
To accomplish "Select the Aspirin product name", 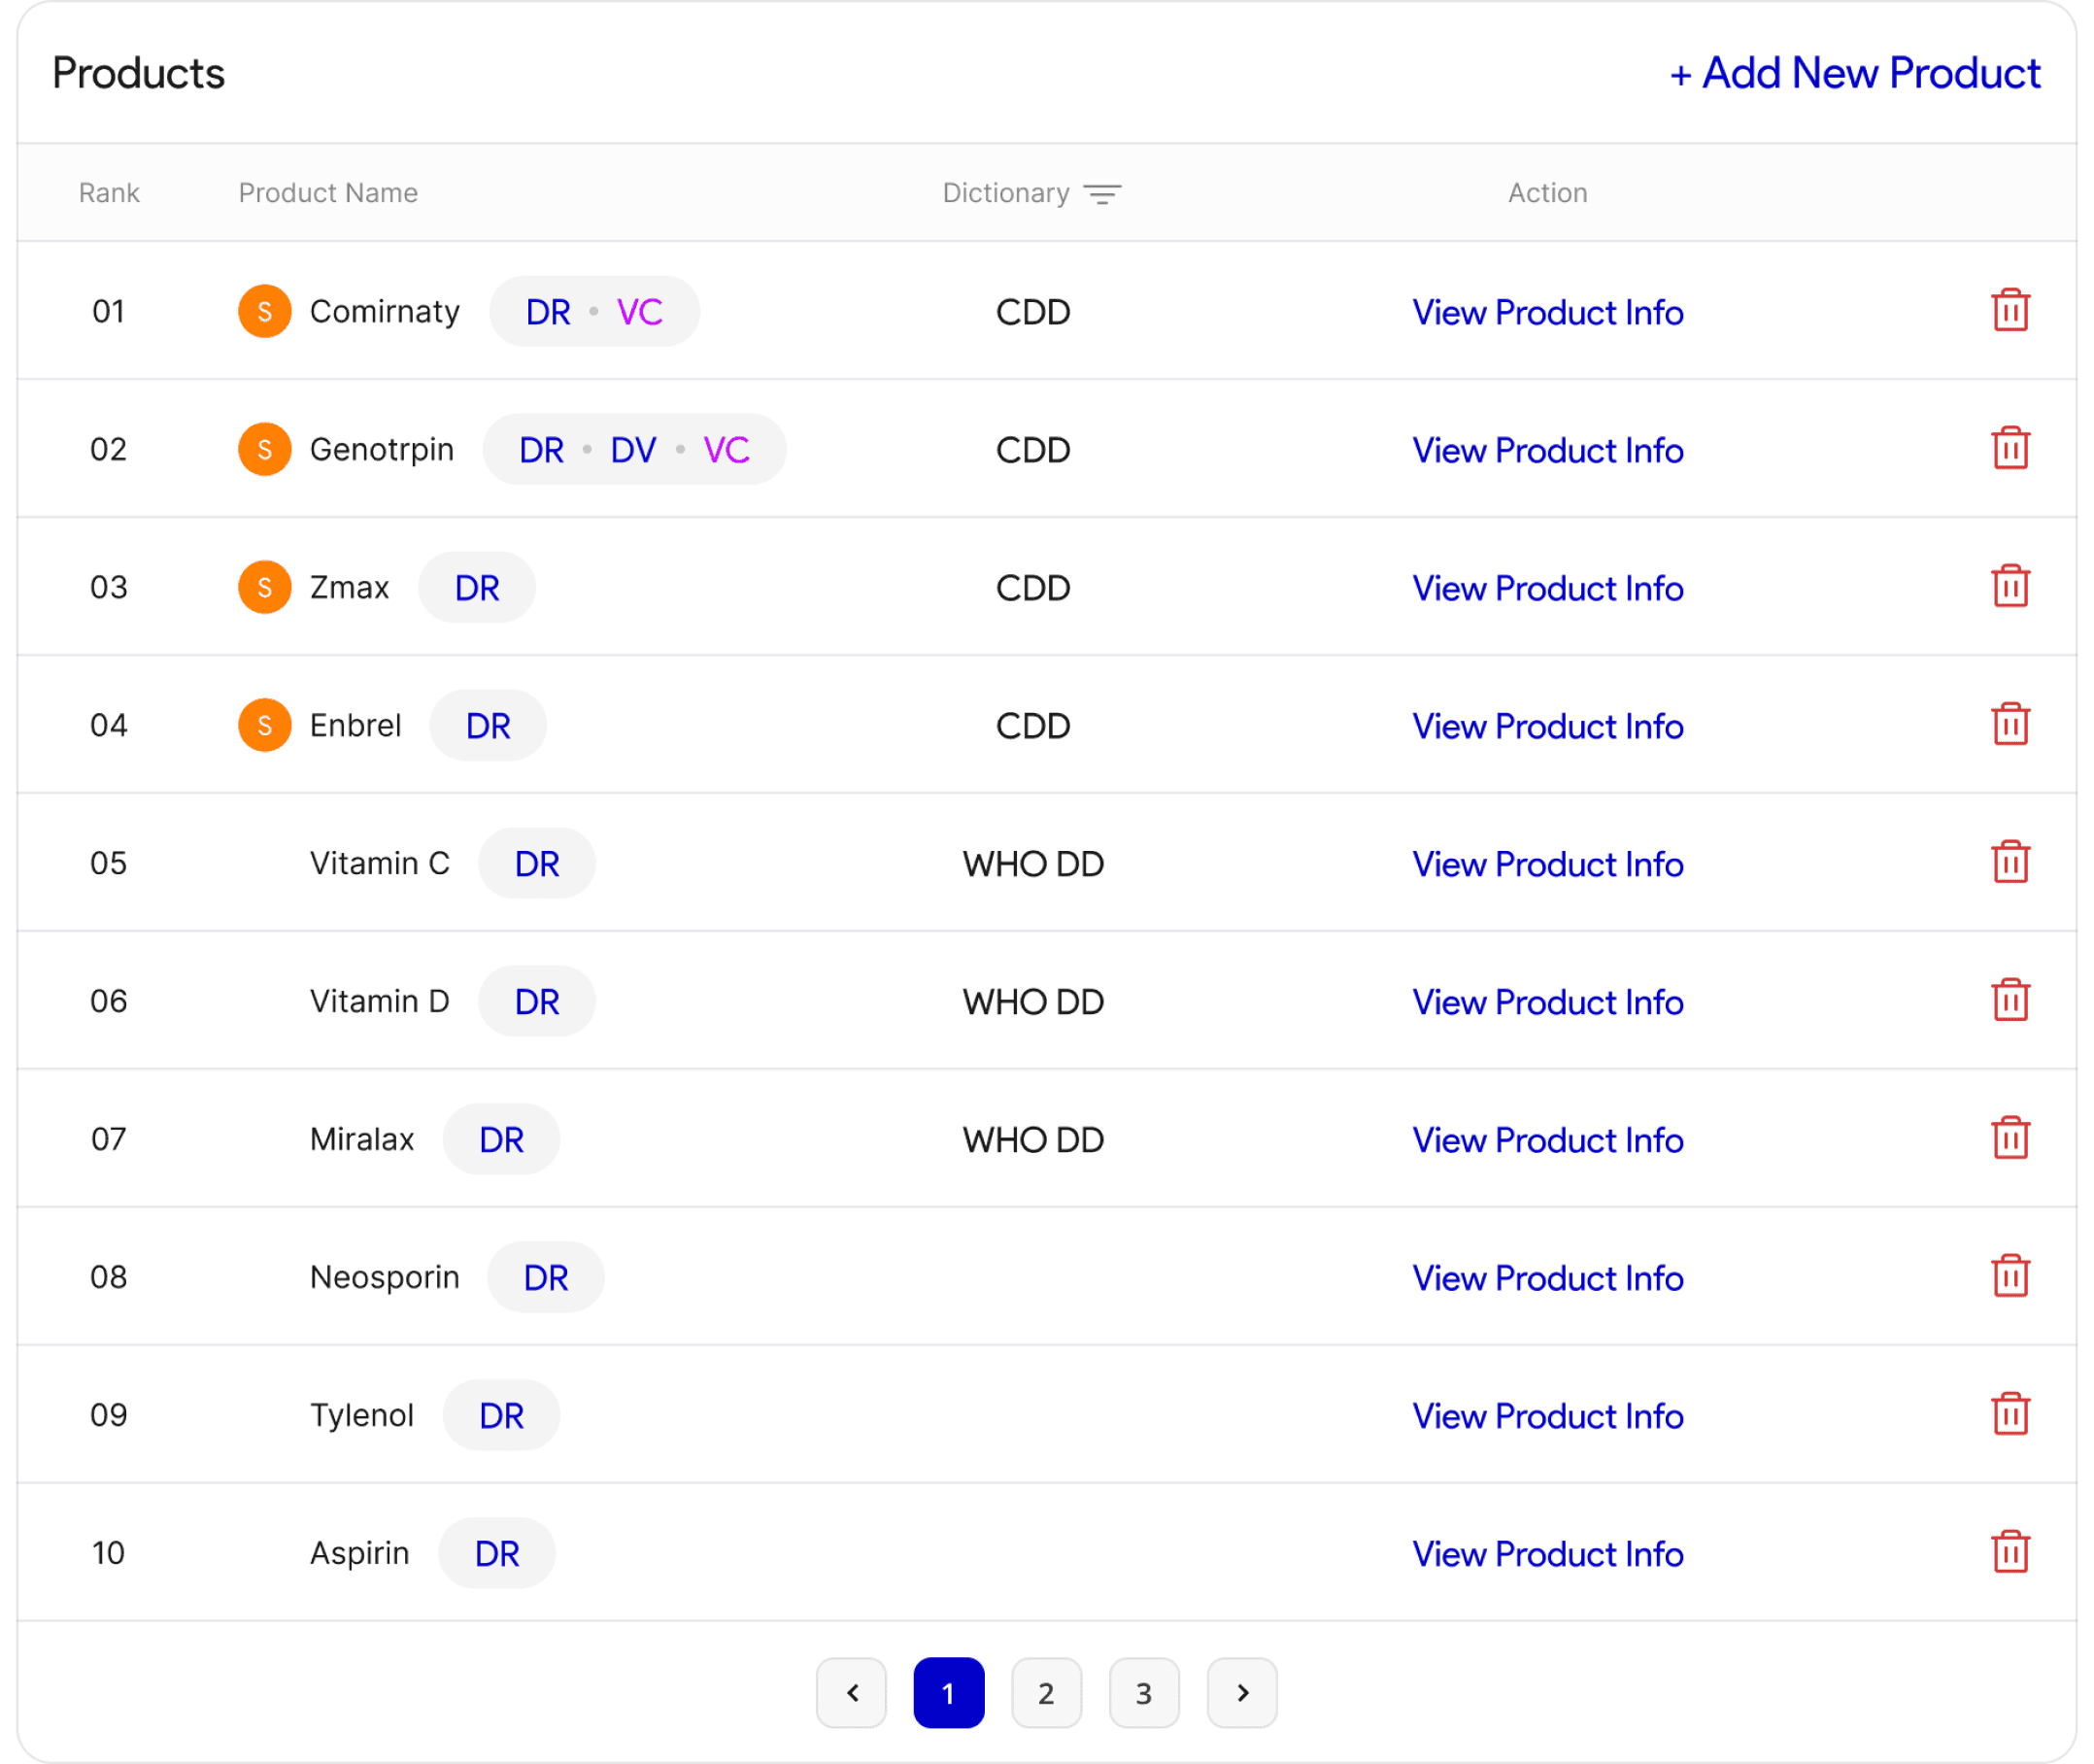I will point(360,1554).
